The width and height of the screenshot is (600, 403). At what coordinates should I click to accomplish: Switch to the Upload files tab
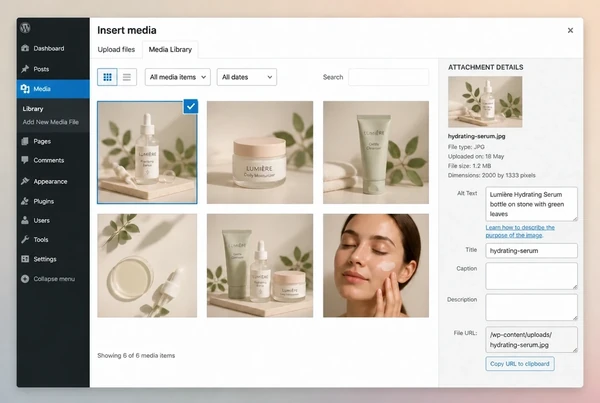coord(116,49)
